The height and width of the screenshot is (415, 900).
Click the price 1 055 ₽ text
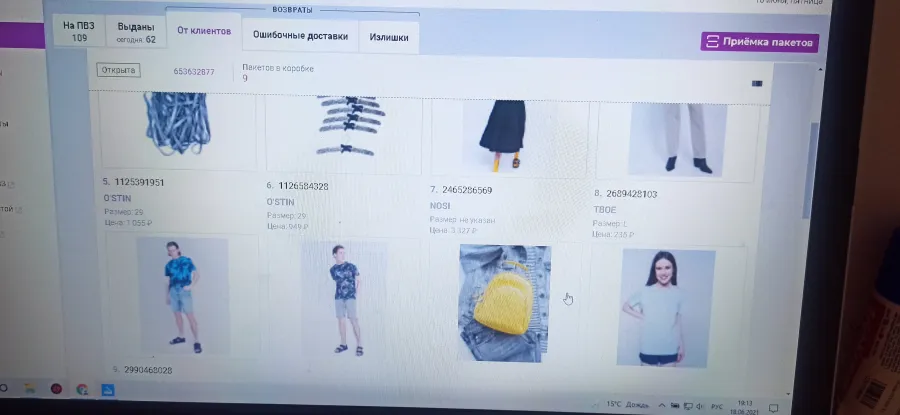(128, 223)
